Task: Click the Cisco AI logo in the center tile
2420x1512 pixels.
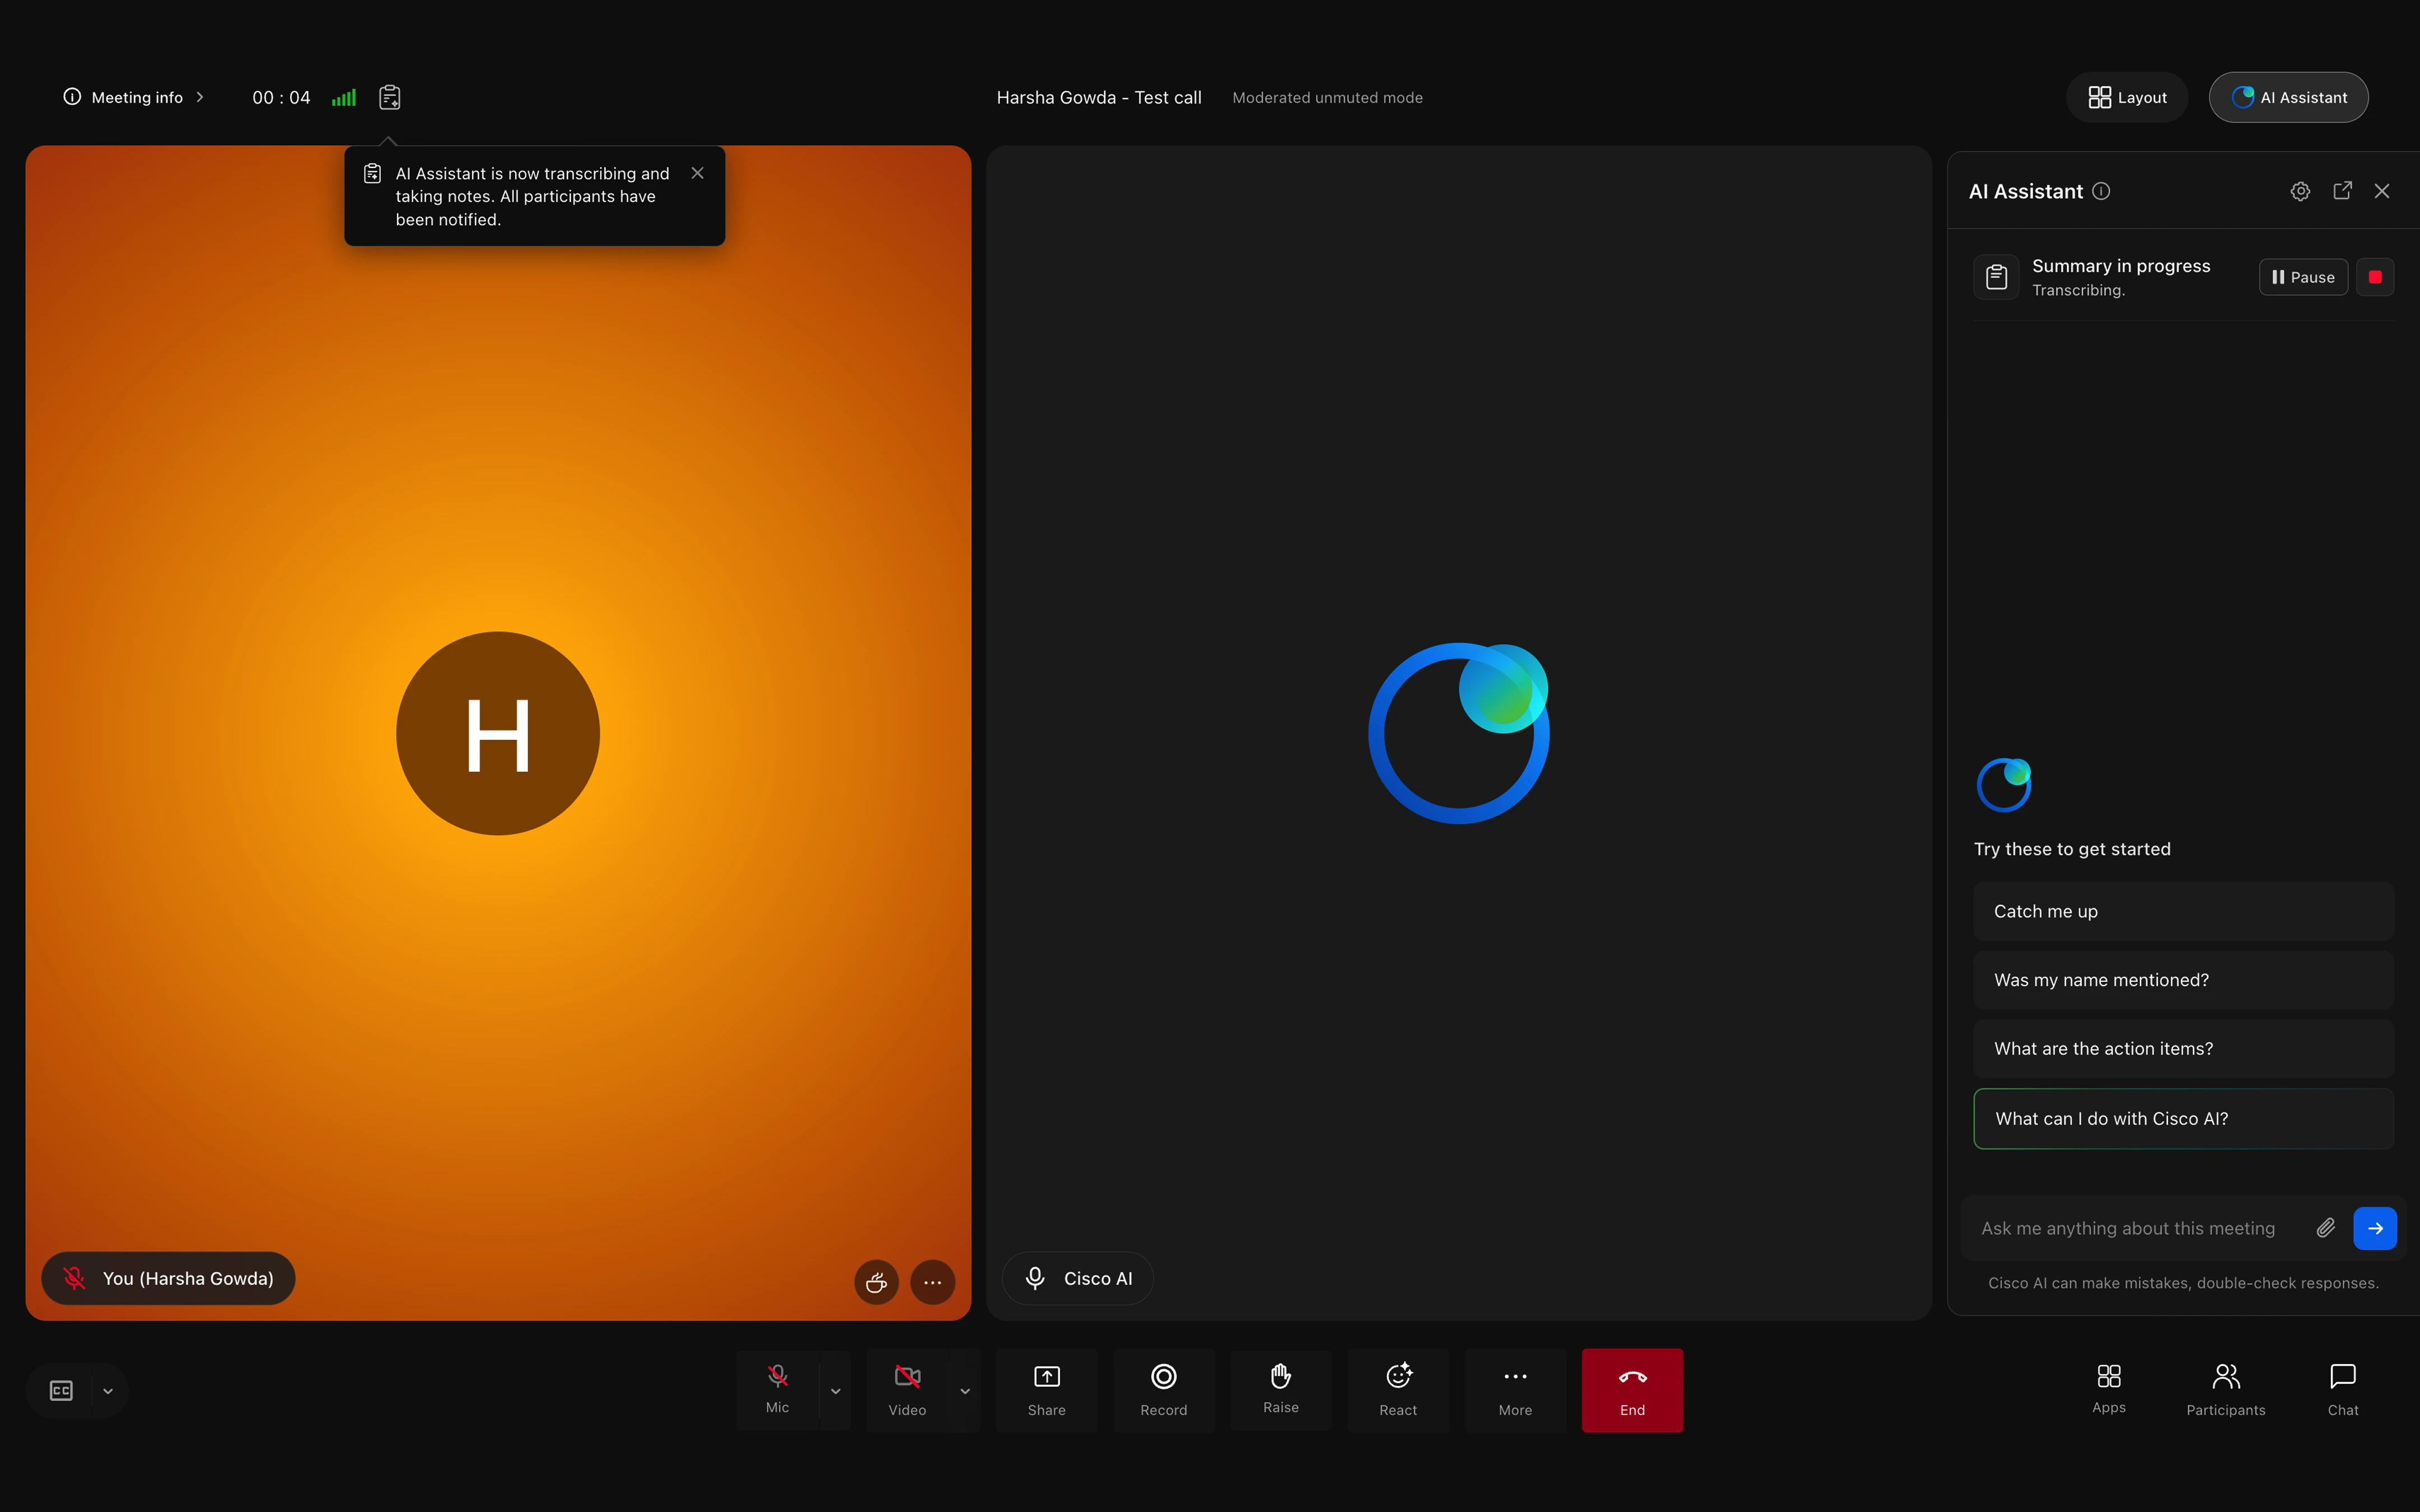Action: click(1459, 733)
